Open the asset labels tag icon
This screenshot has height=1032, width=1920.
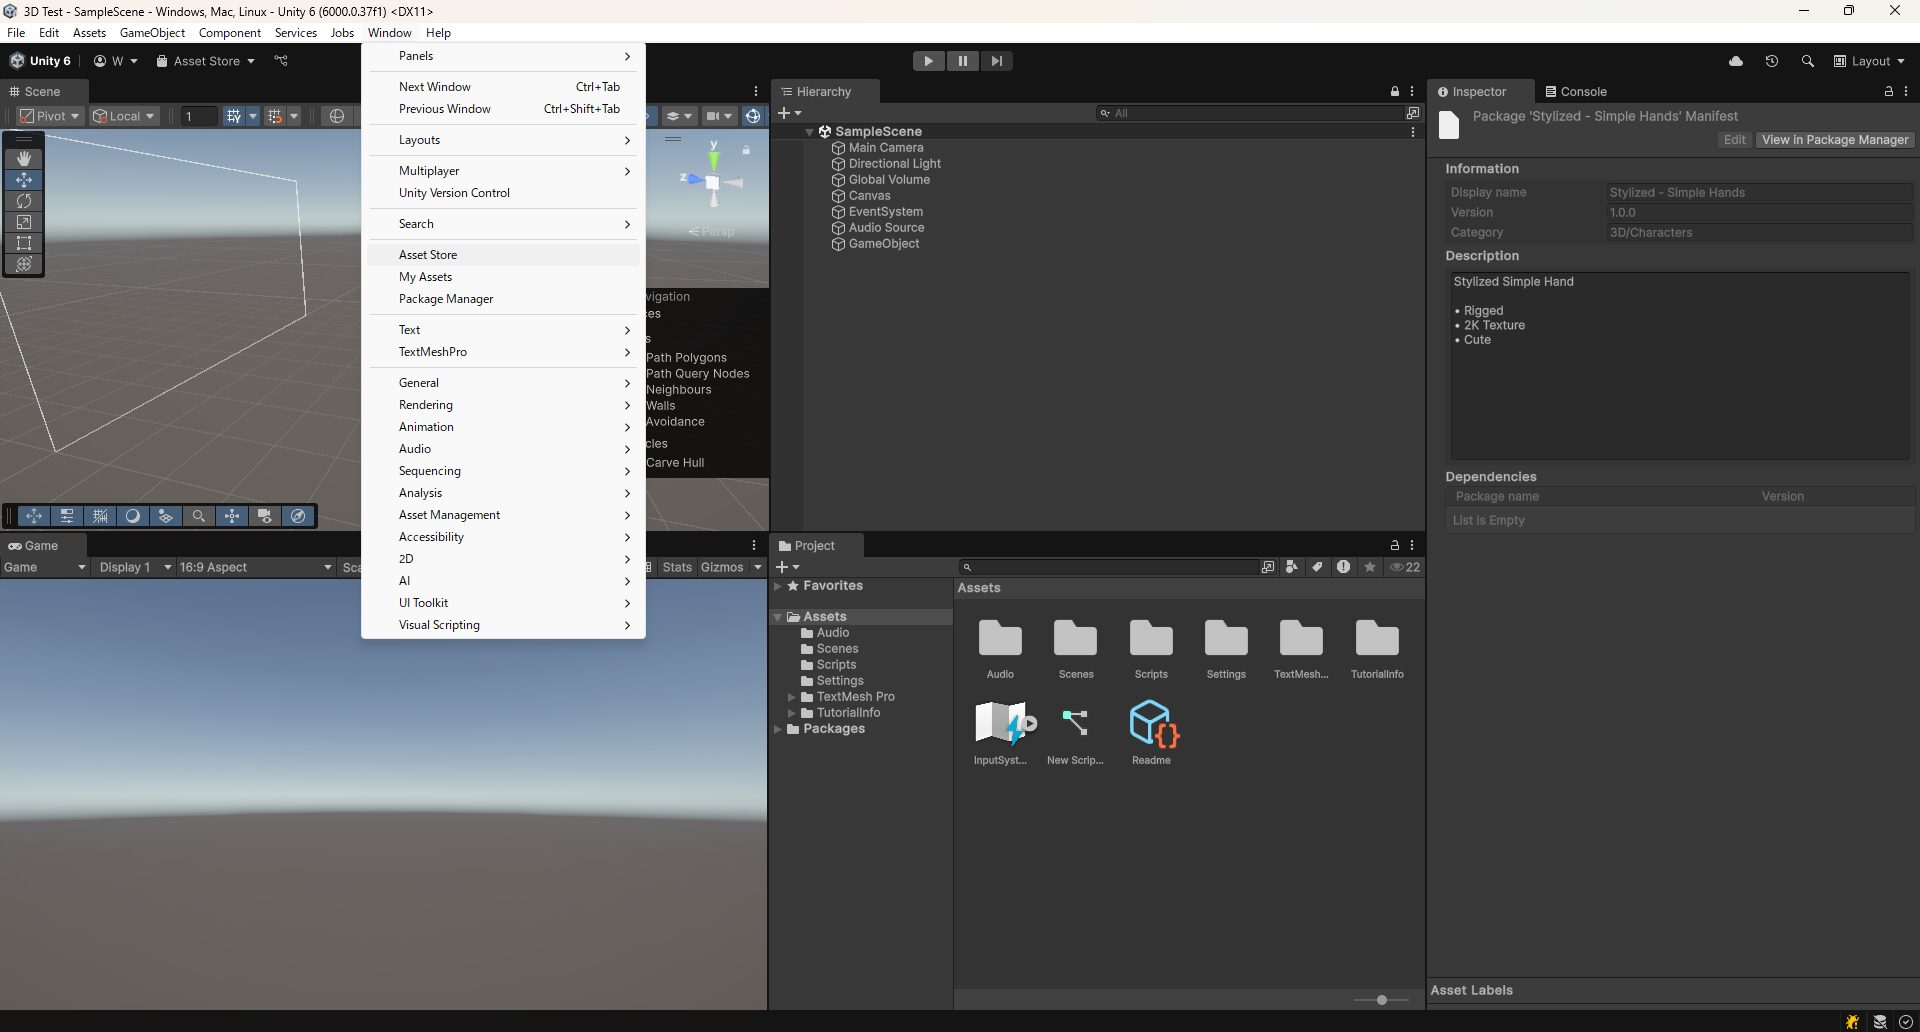(x=1317, y=567)
